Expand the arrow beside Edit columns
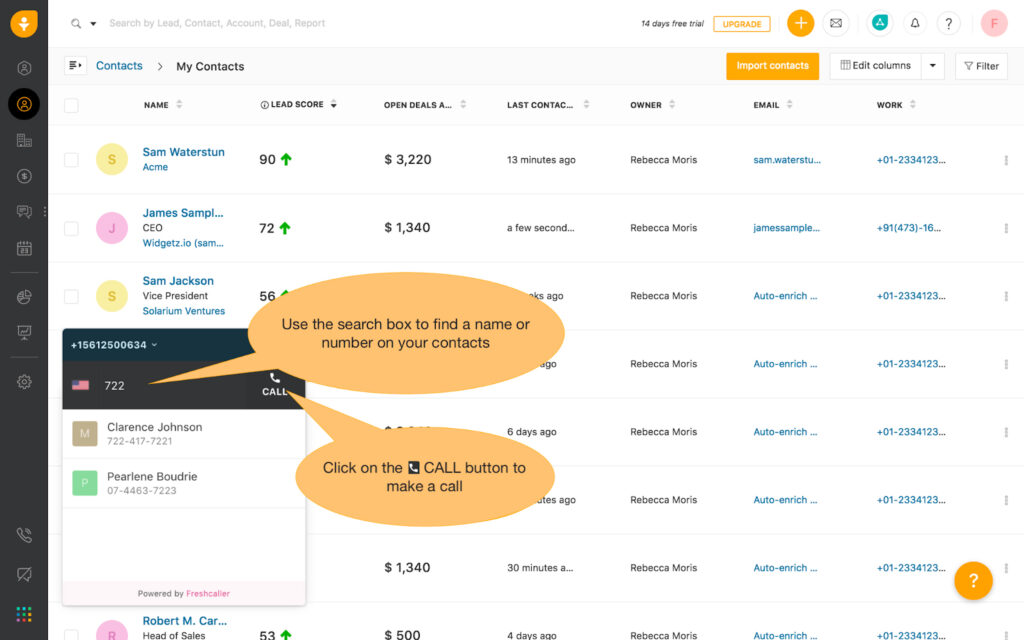1024x640 pixels. tap(932, 66)
